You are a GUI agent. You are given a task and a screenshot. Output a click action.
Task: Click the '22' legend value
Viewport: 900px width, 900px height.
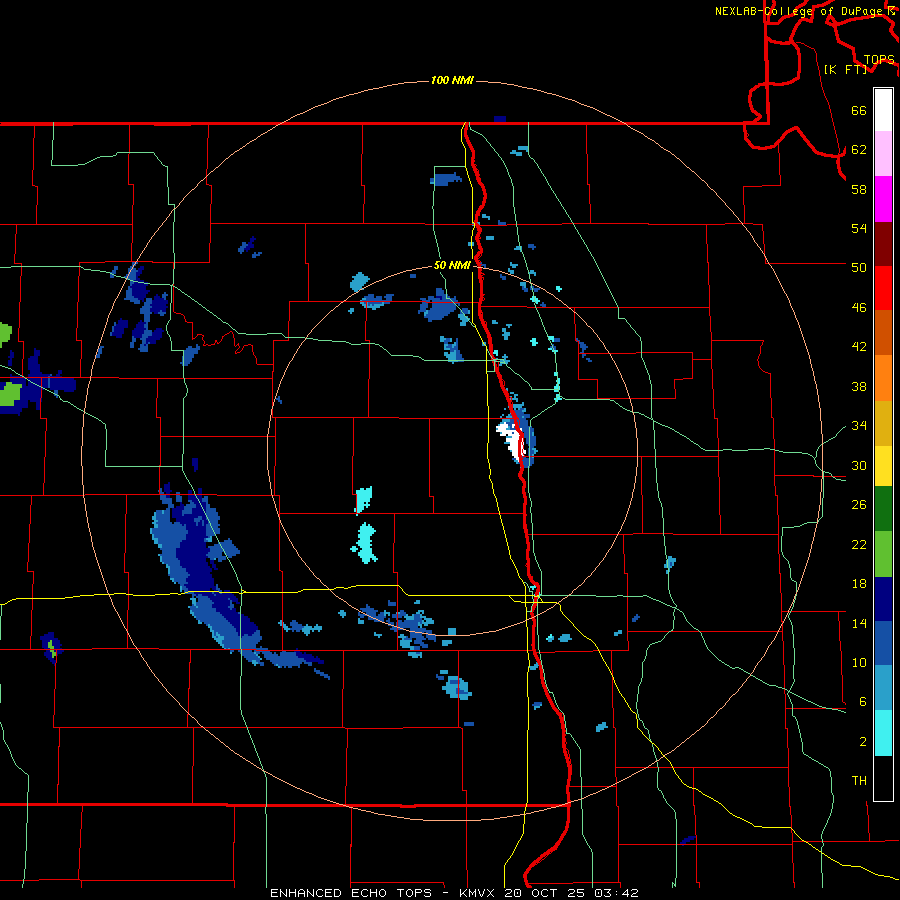[859, 544]
